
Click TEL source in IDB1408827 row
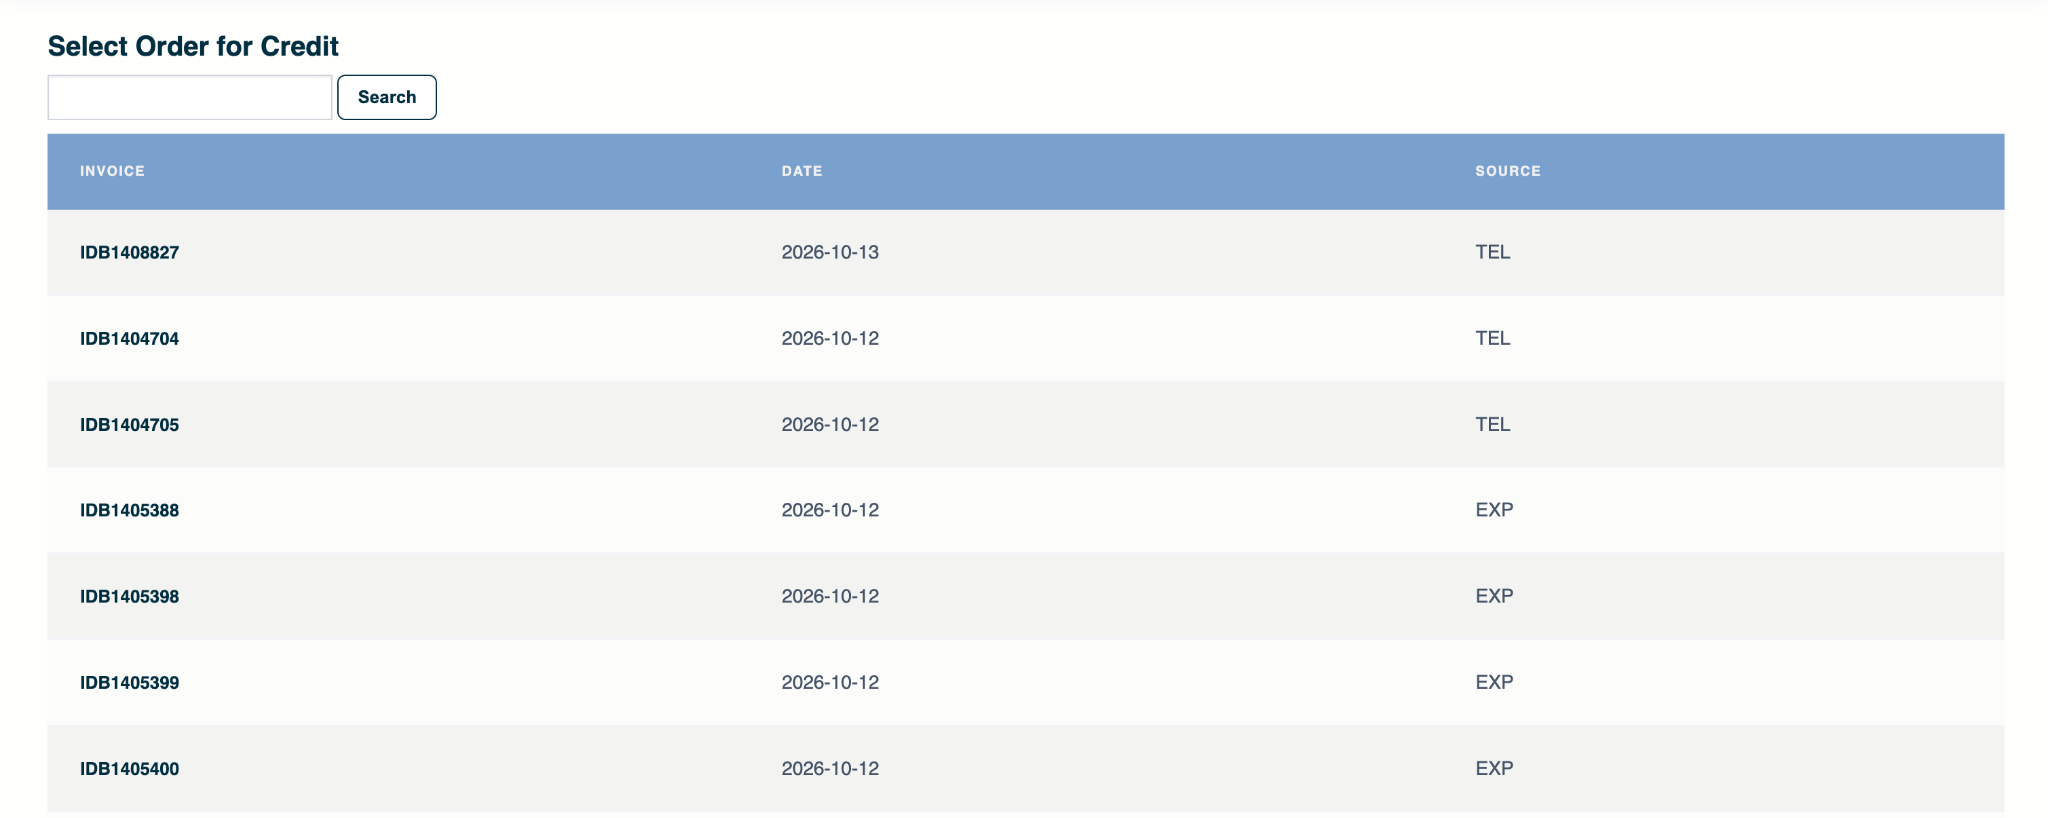(x=1493, y=252)
